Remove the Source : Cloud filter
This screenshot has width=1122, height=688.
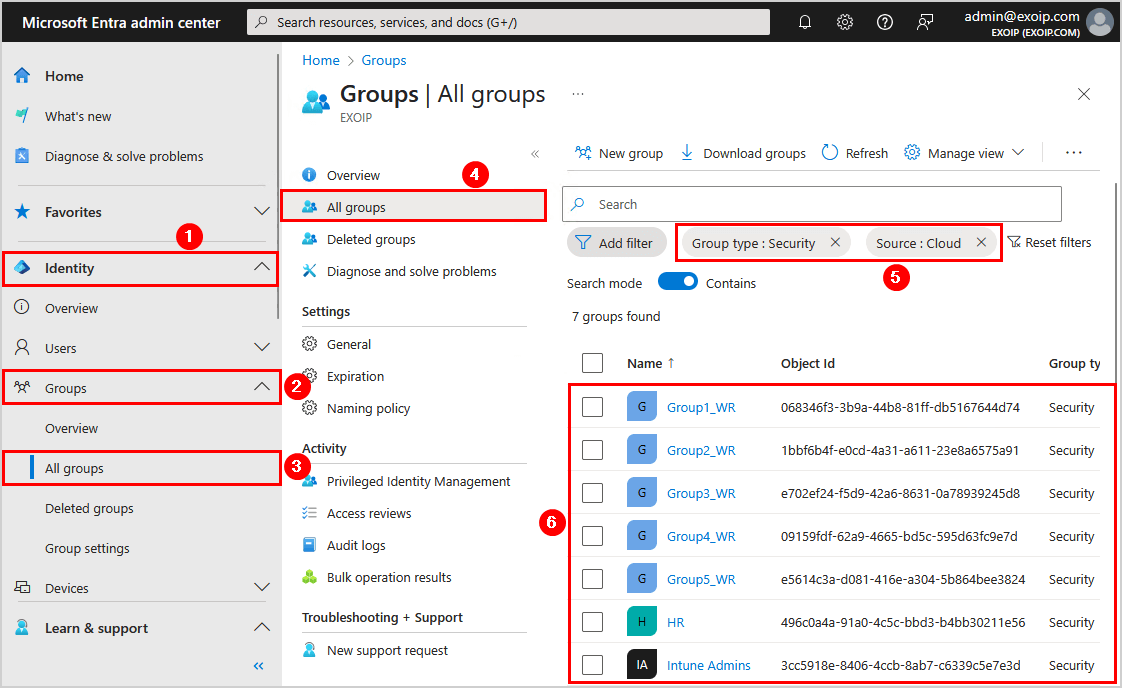click(981, 243)
